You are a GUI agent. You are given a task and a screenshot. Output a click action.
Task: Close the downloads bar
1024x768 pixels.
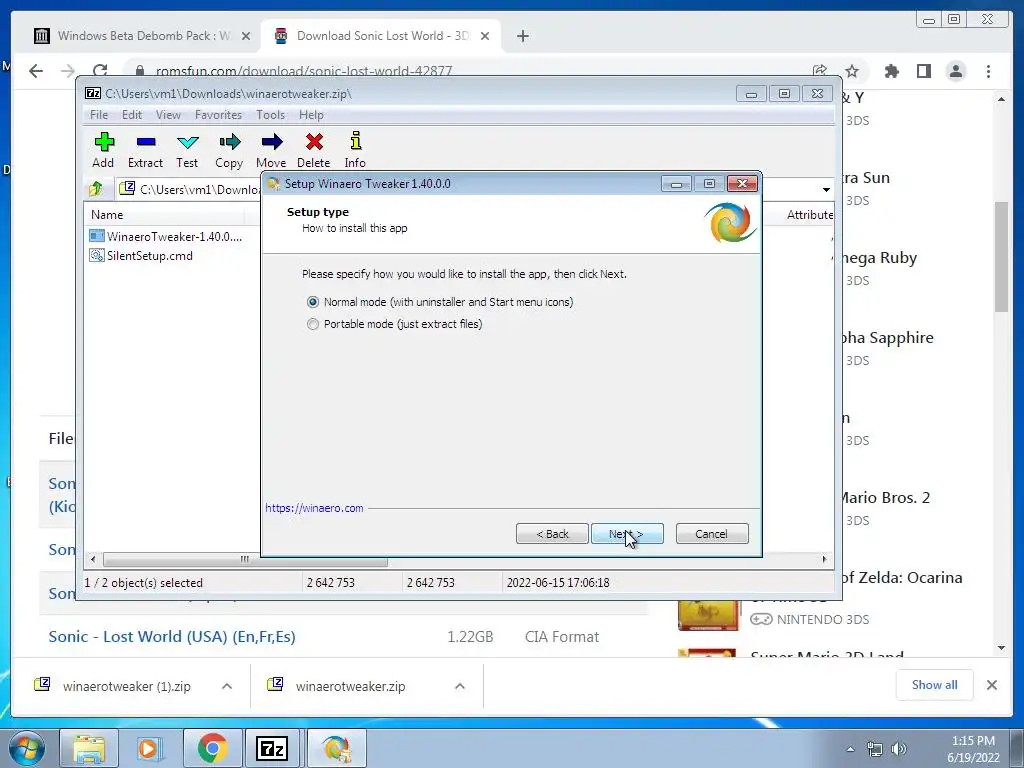pos(992,685)
